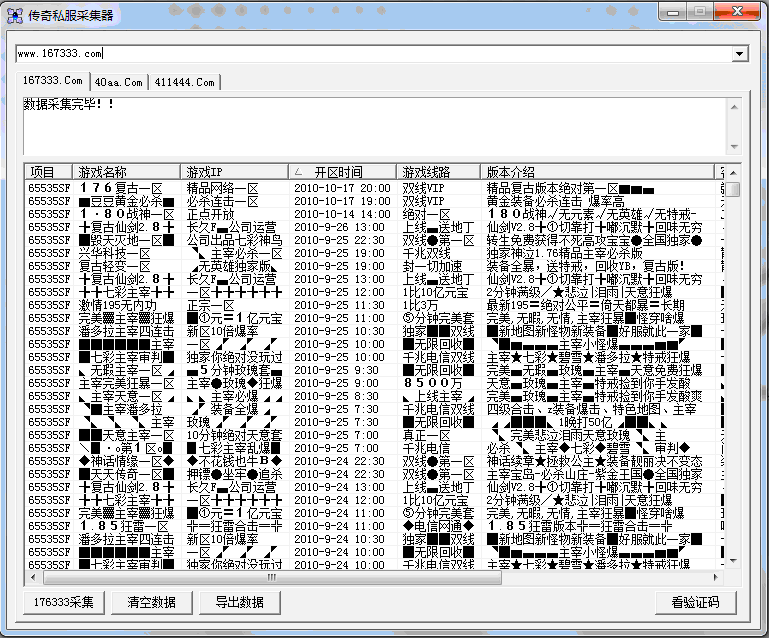The image size is (769, 638).
Task: Click the 导出数据 export button
Action: click(x=239, y=602)
